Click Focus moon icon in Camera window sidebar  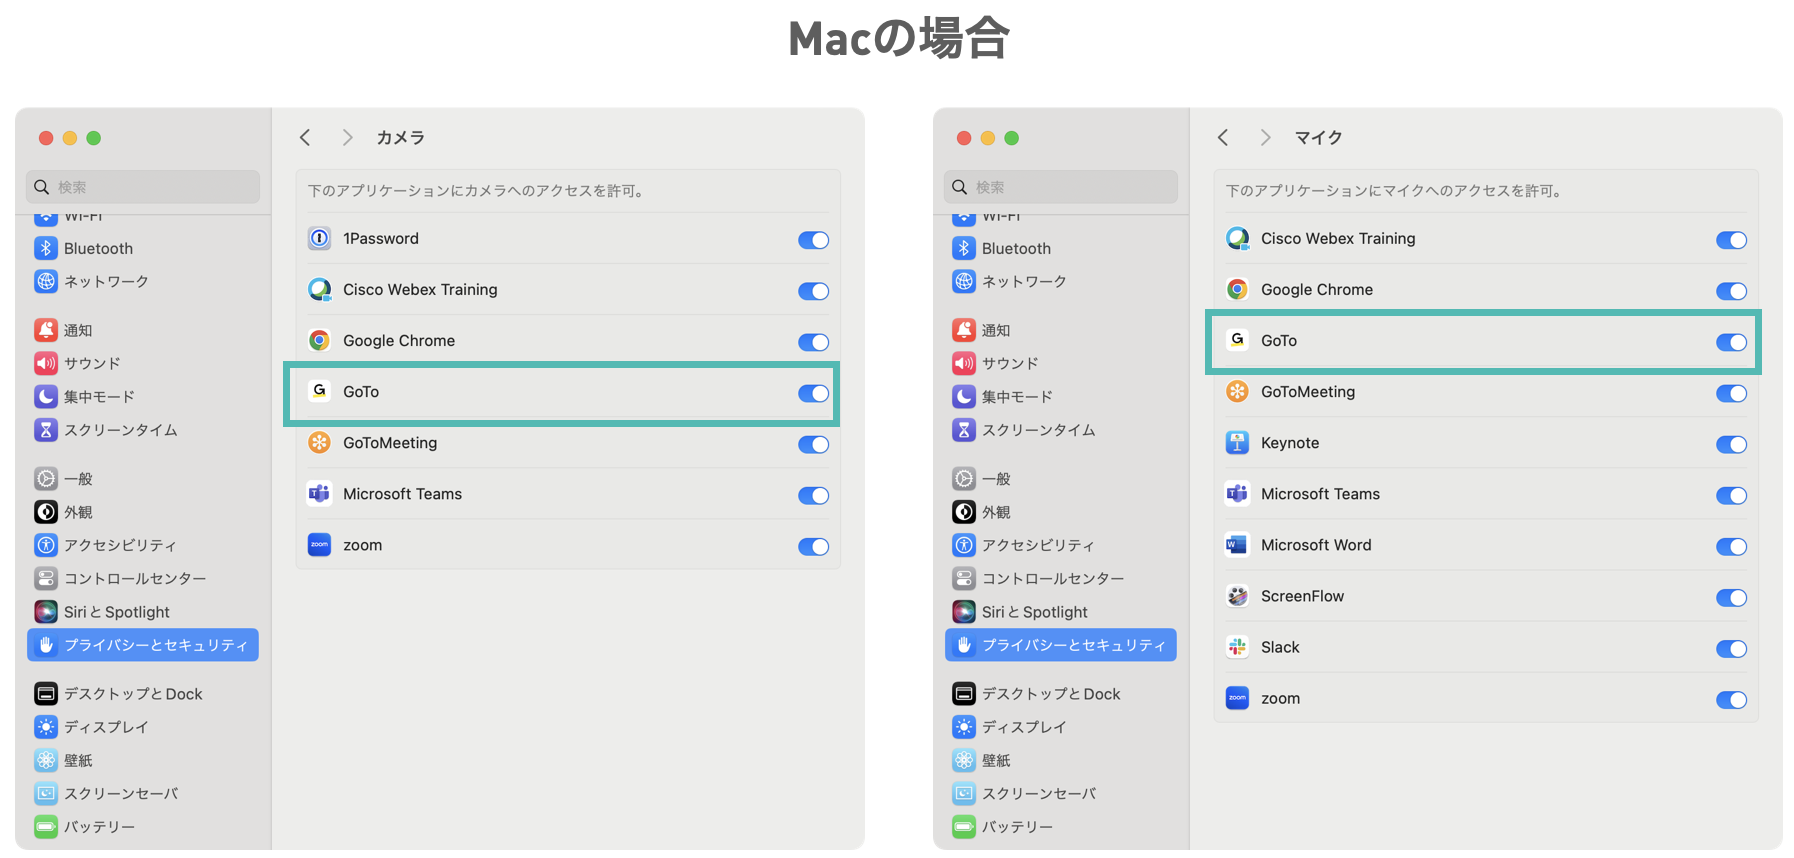[x=46, y=396]
